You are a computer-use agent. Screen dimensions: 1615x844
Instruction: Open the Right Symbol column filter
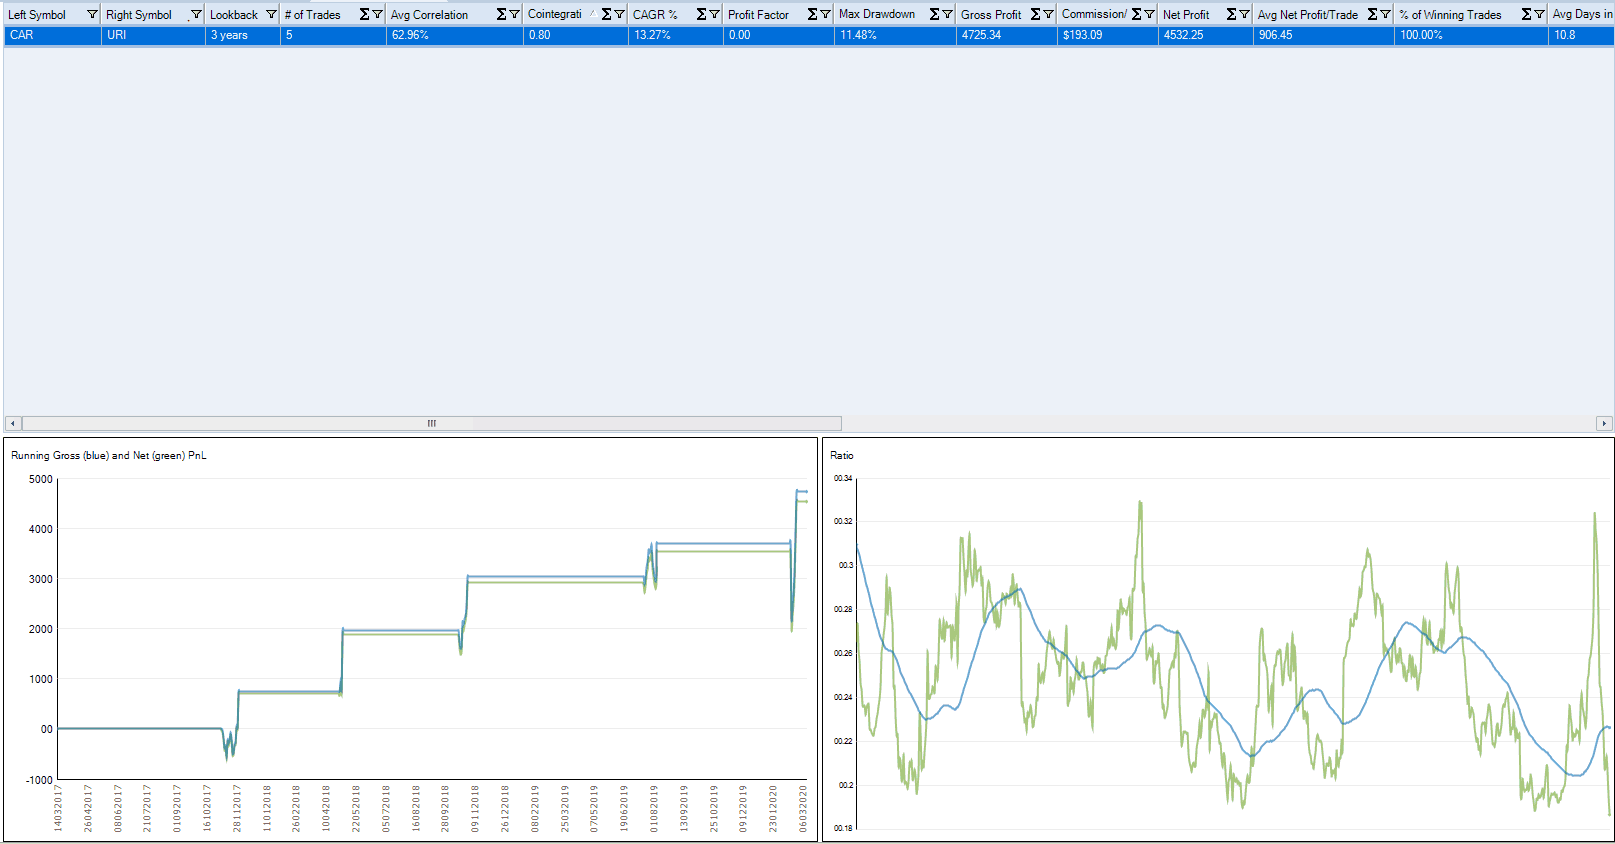coord(196,15)
